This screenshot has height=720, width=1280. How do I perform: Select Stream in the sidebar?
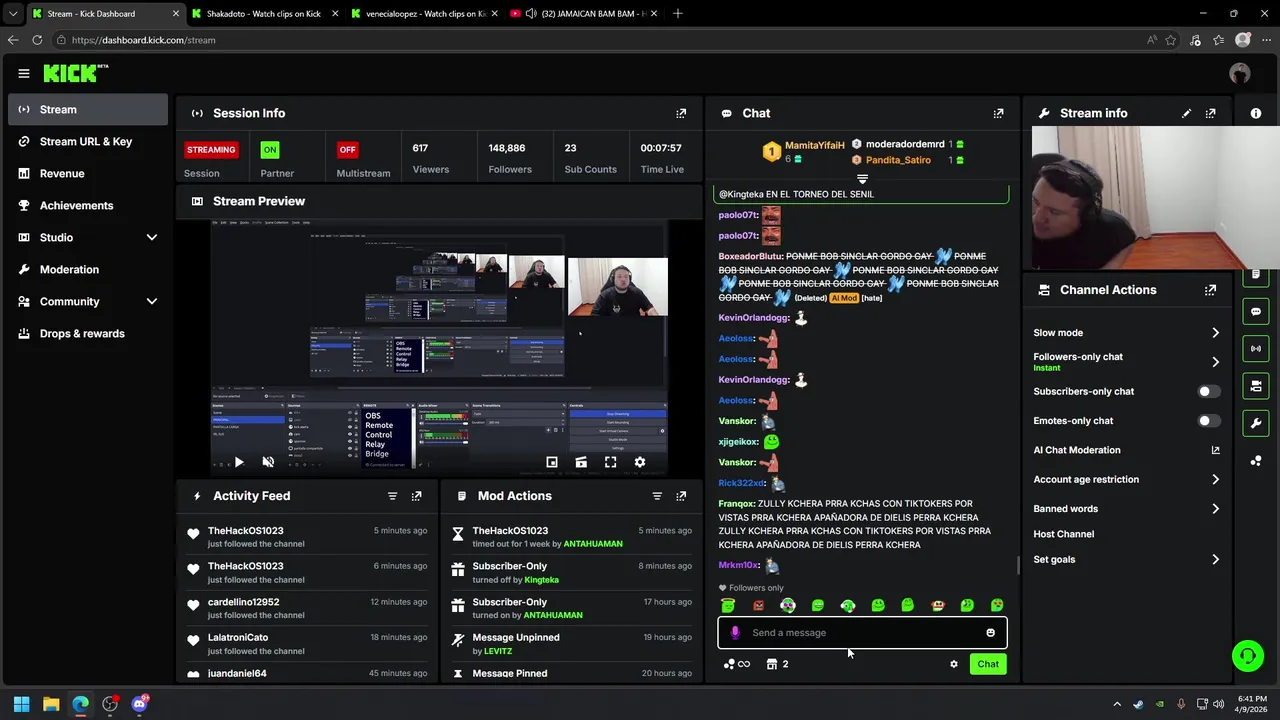88,109
